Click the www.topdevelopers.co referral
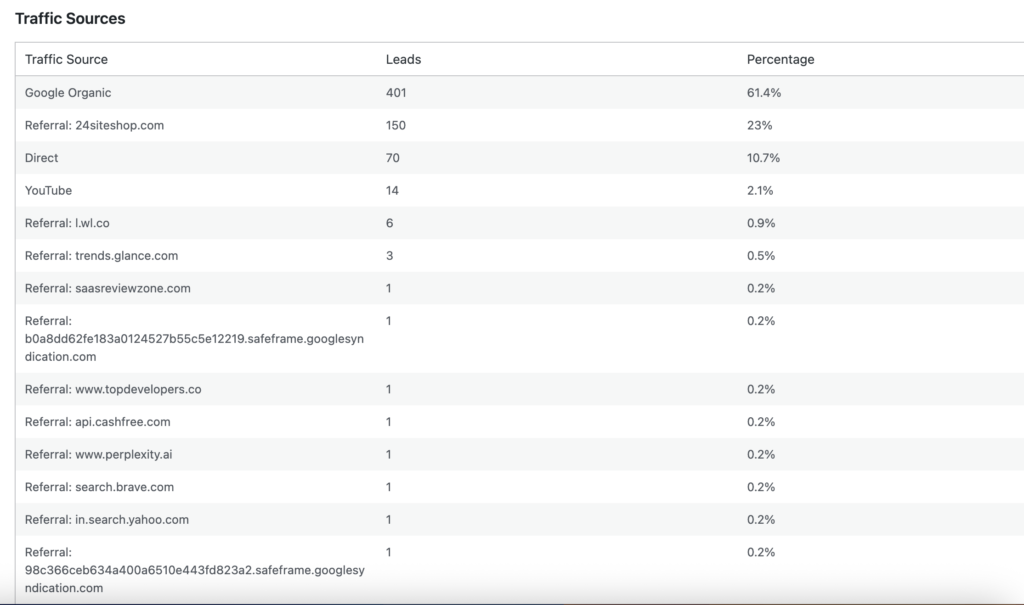Screen dimensions: 1024x605 click(x=113, y=389)
